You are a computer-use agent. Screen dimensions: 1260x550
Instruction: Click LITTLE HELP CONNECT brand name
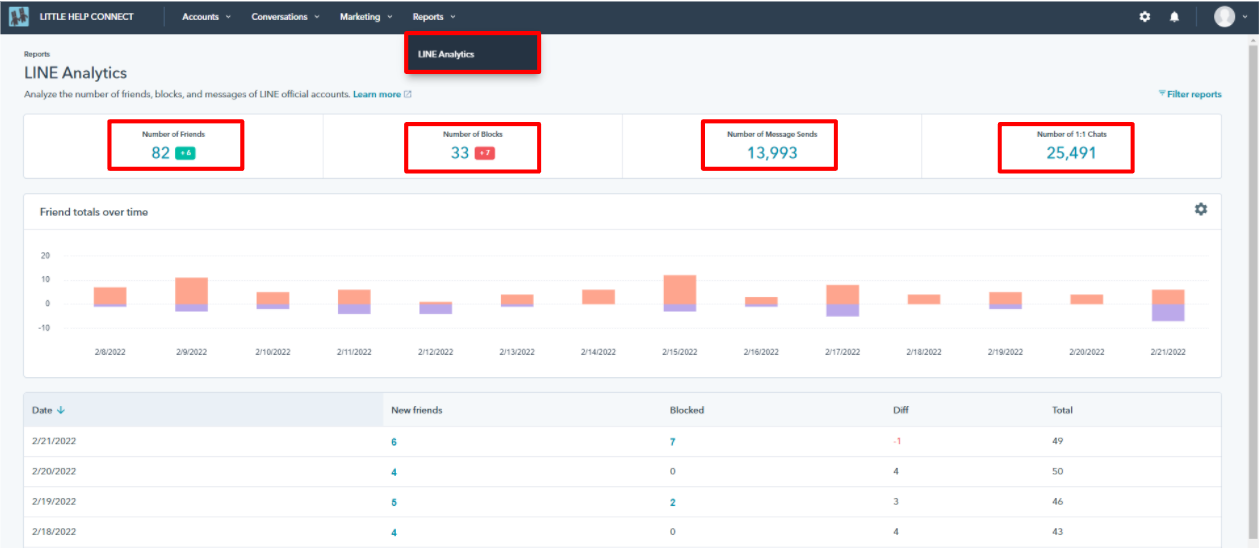point(86,17)
